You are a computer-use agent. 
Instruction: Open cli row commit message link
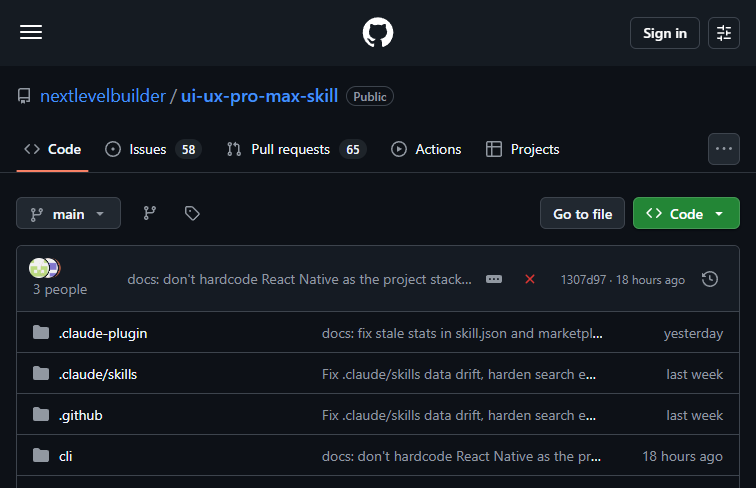tap(461, 456)
